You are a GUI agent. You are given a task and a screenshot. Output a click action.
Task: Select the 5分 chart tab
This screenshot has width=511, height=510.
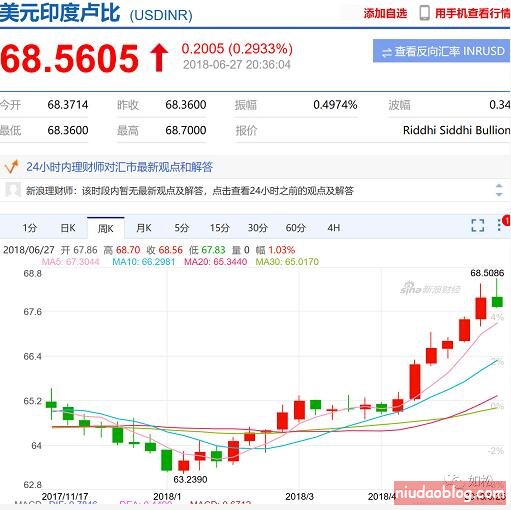click(x=182, y=228)
